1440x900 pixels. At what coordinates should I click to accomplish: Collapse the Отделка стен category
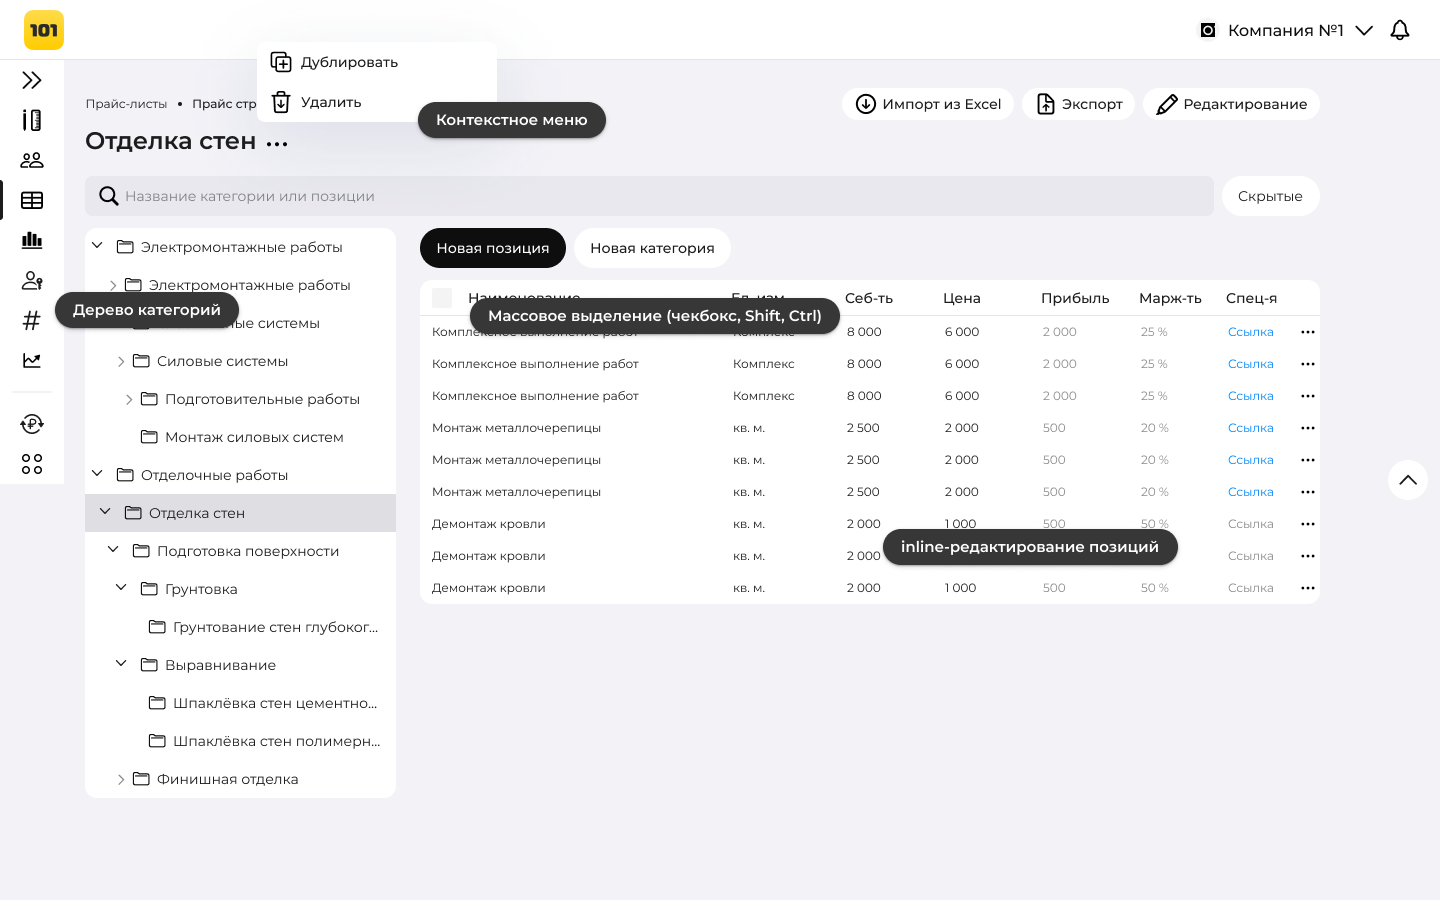click(x=105, y=512)
